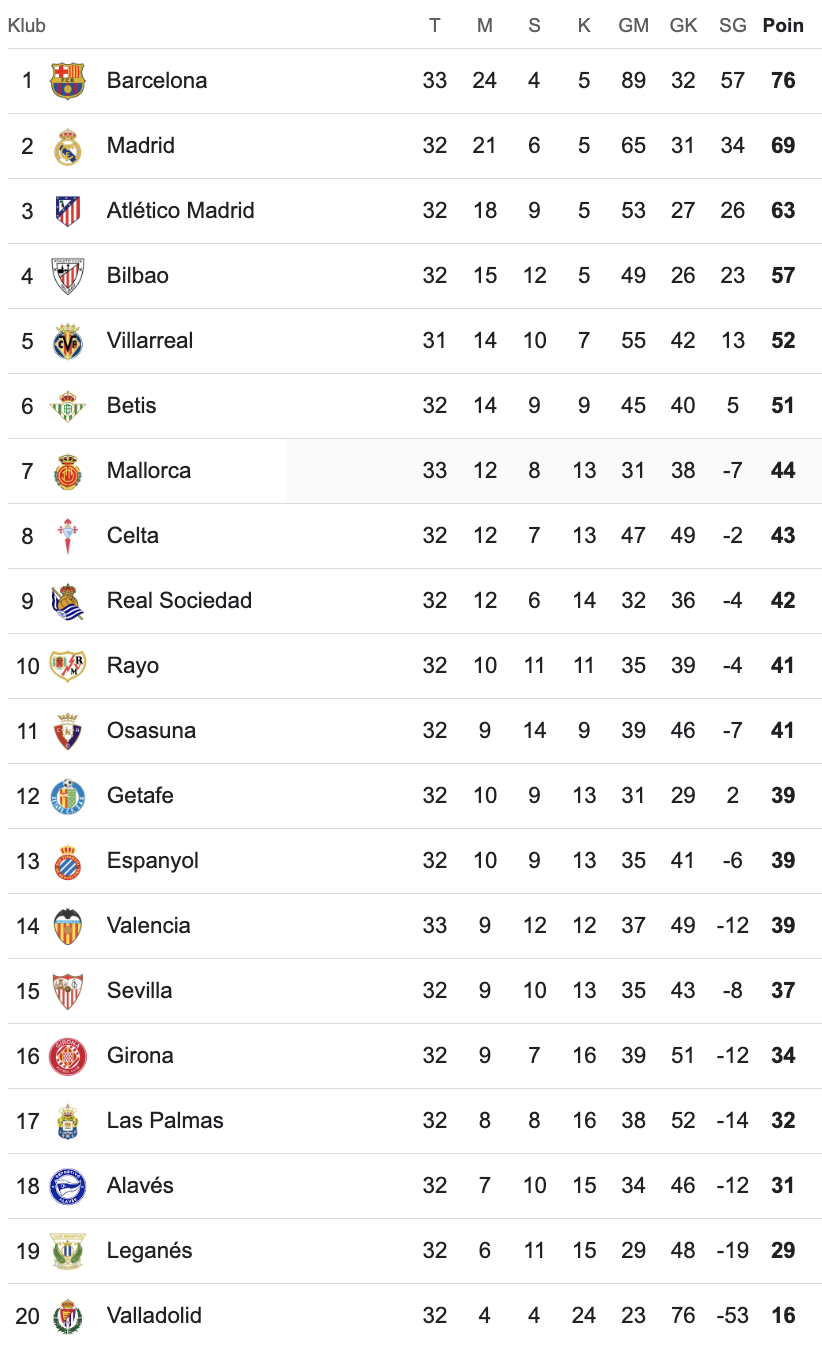Image resolution: width=822 pixels, height=1354 pixels.
Task: Click the Valencia bat crest icon
Action: [68, 926]
